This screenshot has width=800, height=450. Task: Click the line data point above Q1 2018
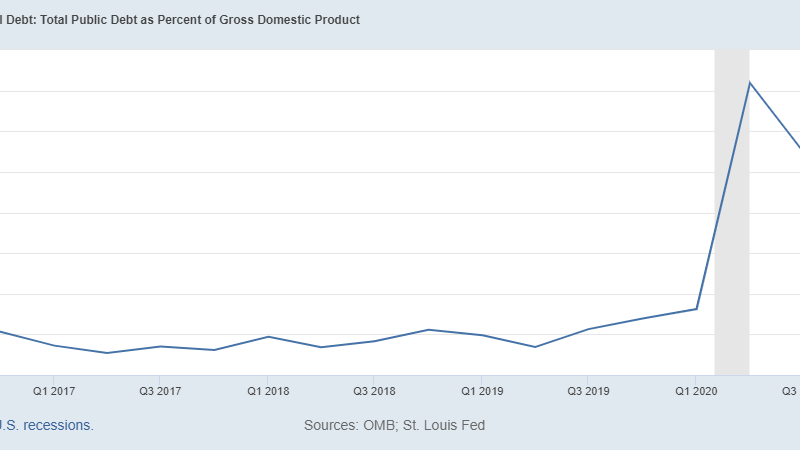[268, 336]
